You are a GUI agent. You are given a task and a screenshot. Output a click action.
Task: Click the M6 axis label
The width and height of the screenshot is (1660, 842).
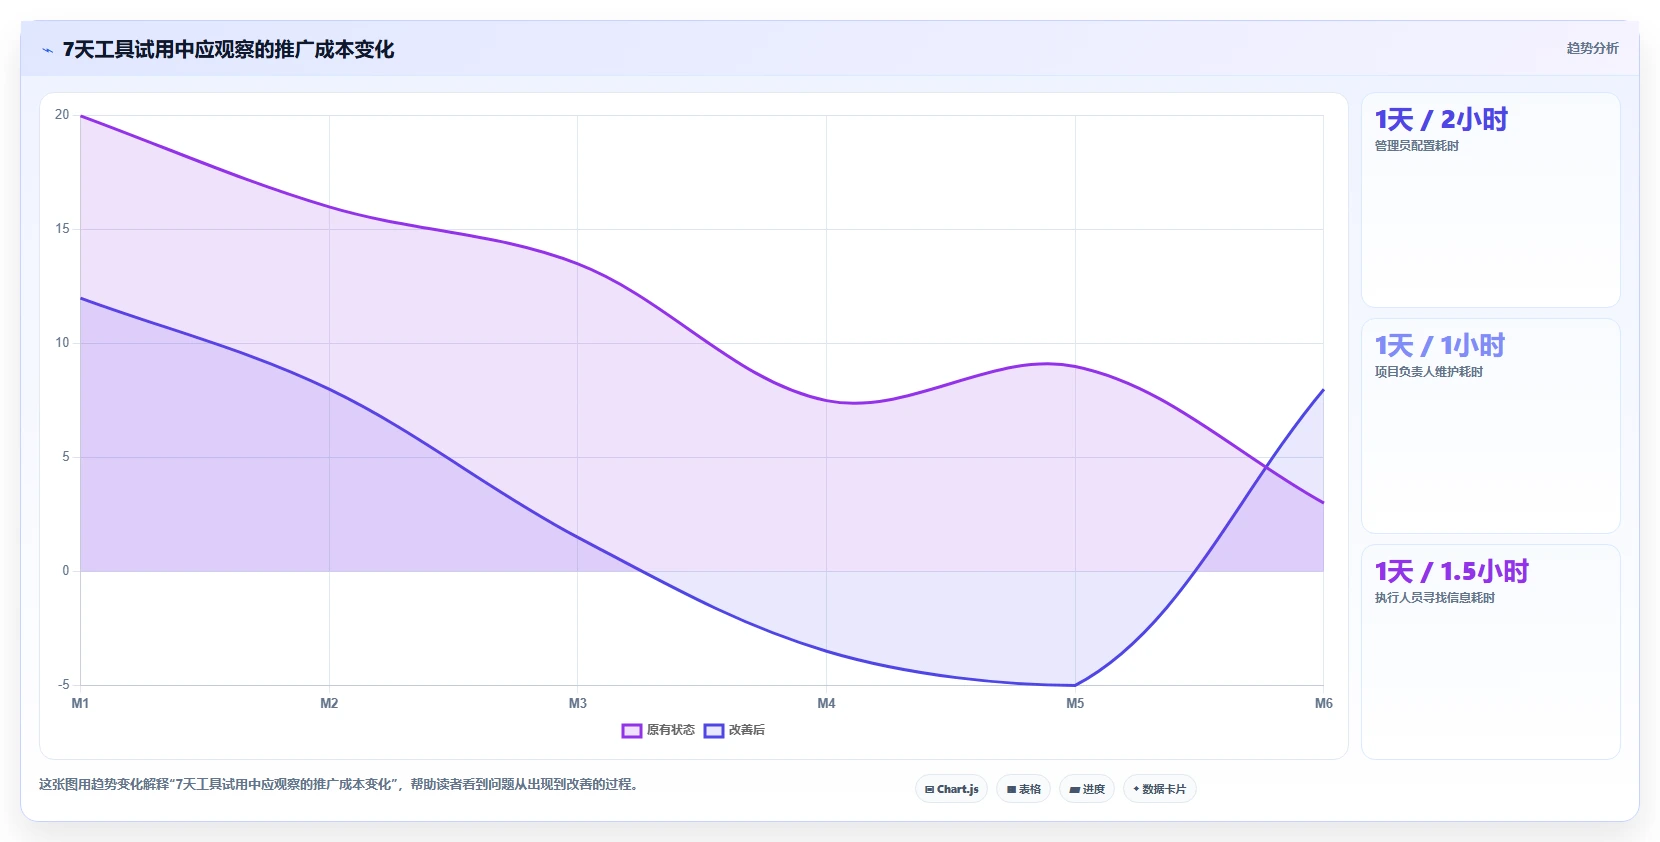point(1323,704)
